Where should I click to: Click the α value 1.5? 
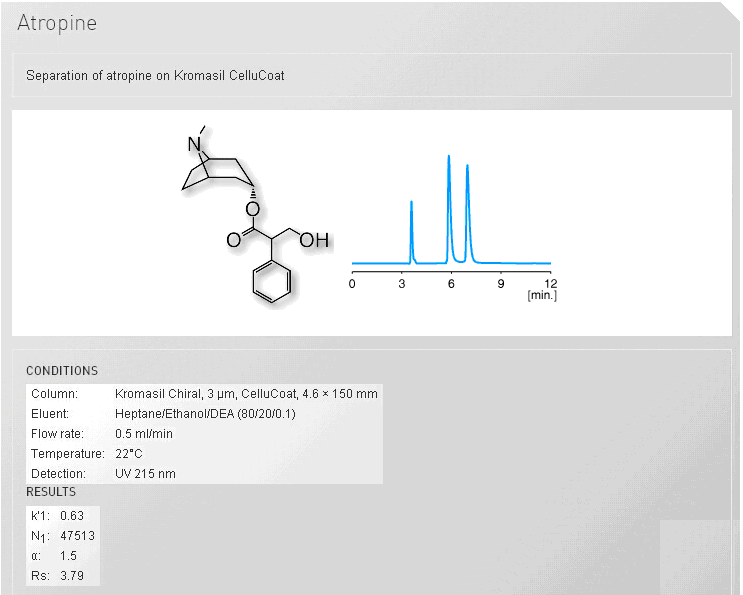tap(67, 556)
